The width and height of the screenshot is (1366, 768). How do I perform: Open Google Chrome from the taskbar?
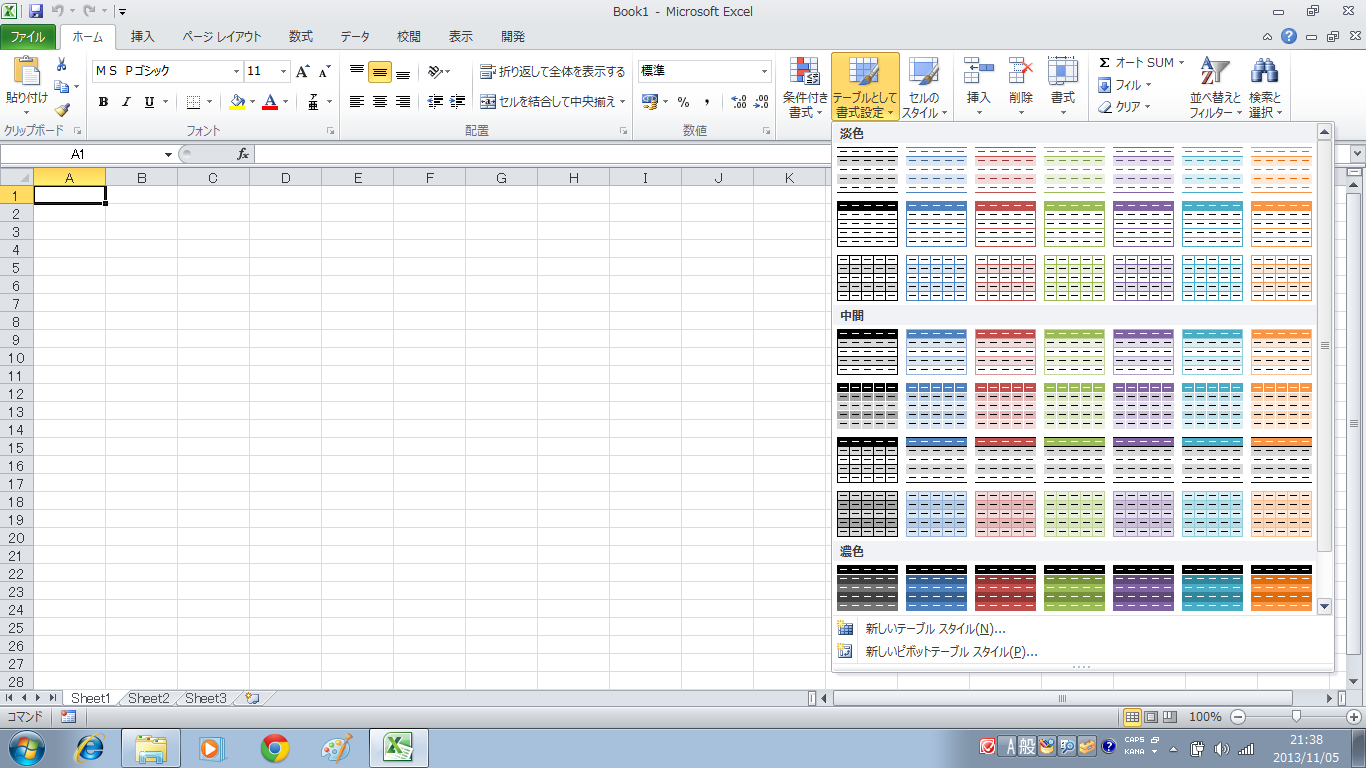275,748
